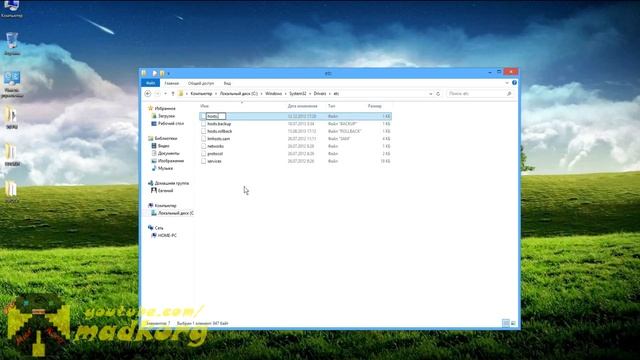Open the Файл ribbon tab
Image resolution: width=640 pixels, height=360 pixels.
(150, 83)
